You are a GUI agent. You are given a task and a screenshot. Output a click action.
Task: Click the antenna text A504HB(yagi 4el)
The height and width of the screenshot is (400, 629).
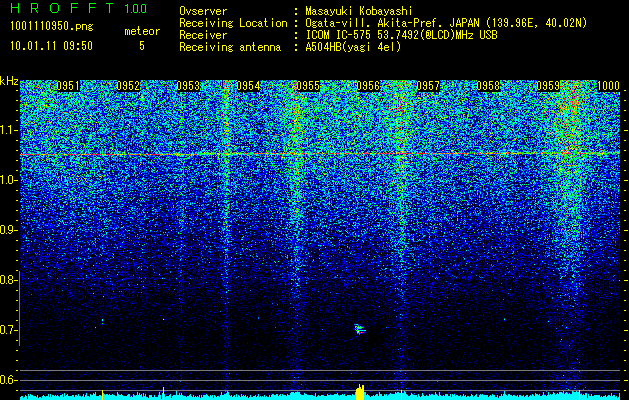(353, 47)
